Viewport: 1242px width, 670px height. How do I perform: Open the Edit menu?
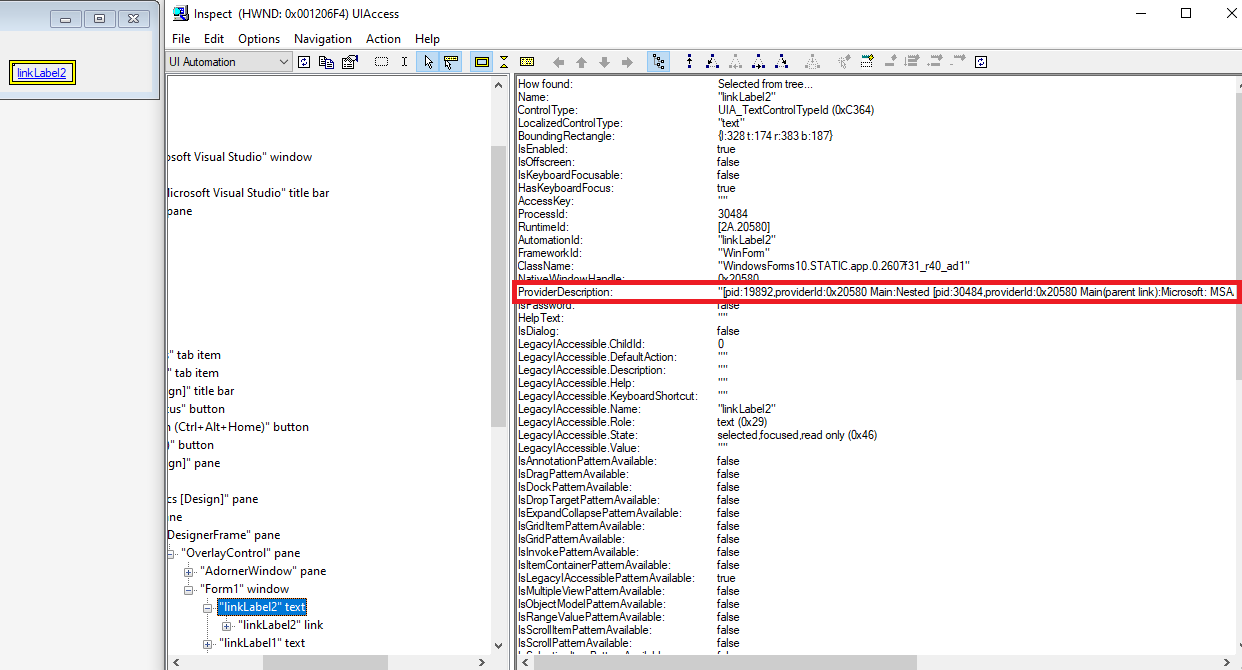(214, 39)
